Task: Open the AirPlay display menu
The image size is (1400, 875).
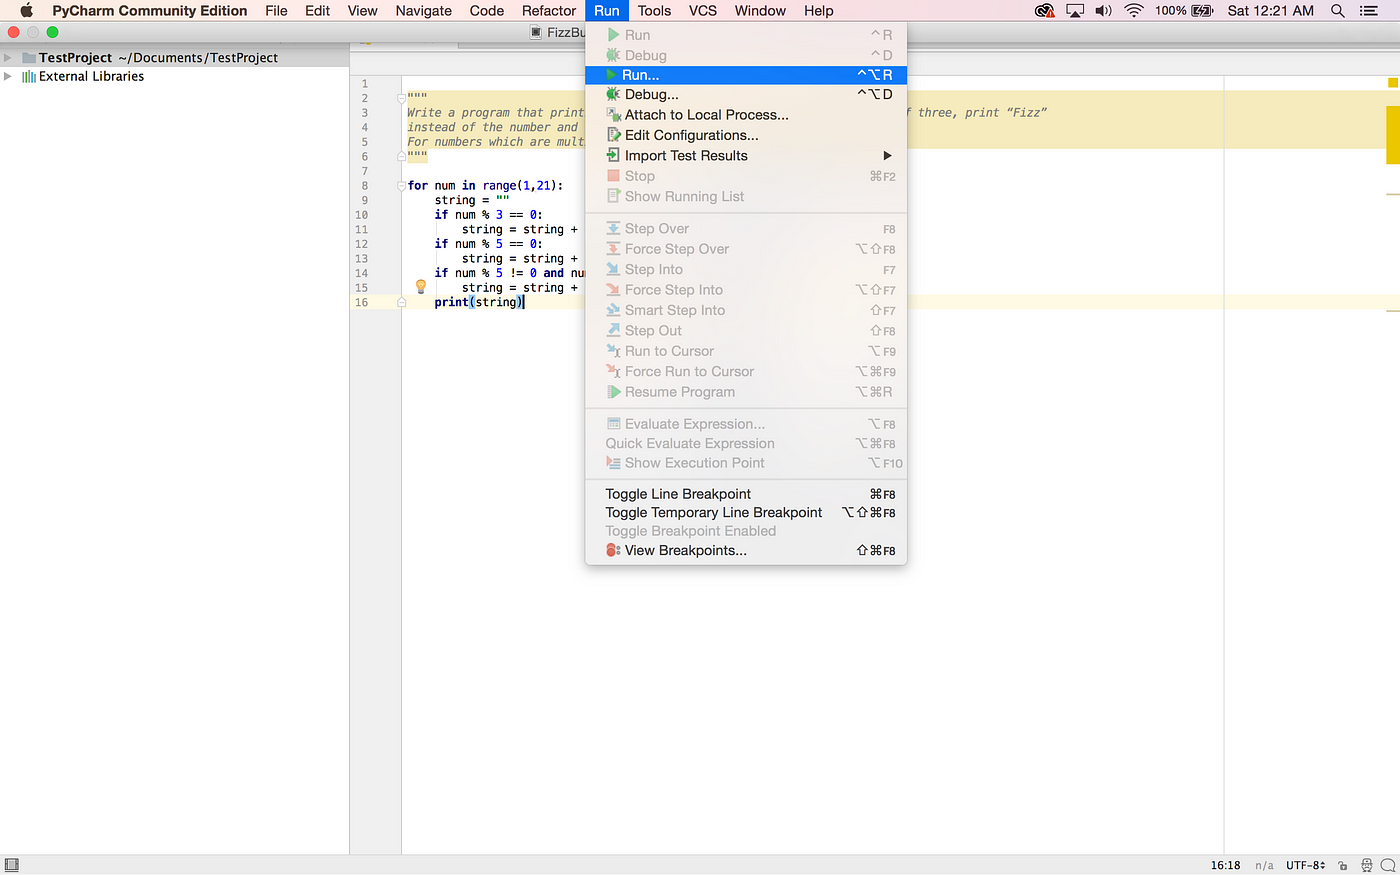Action: click(x=1075, y=10)
